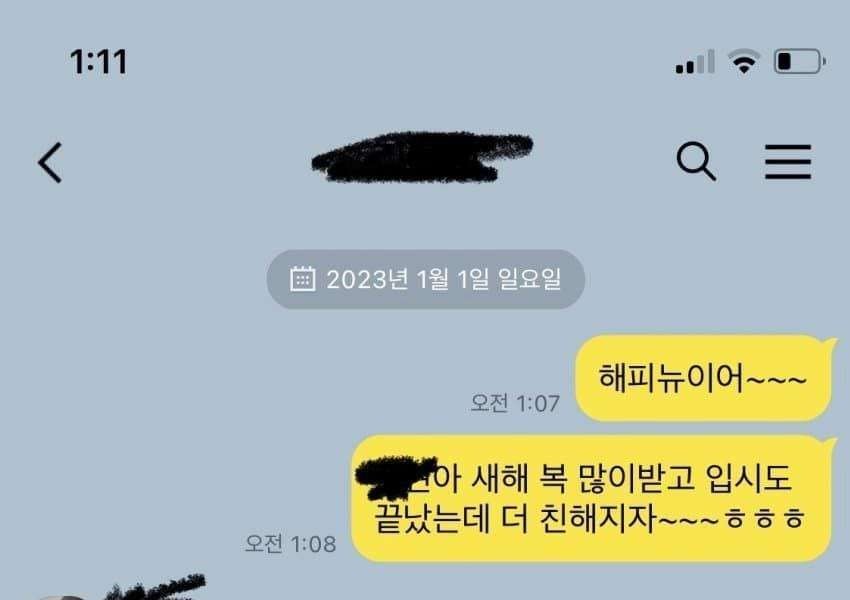Open the chat search magnifier
Screen dimensions: 850x600
(x=696, y=161)
